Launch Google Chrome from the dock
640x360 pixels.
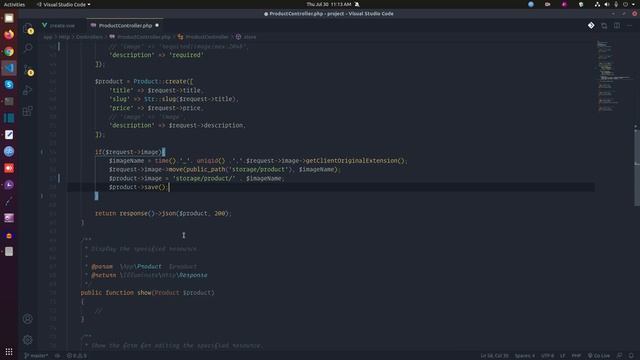point(9,51)
